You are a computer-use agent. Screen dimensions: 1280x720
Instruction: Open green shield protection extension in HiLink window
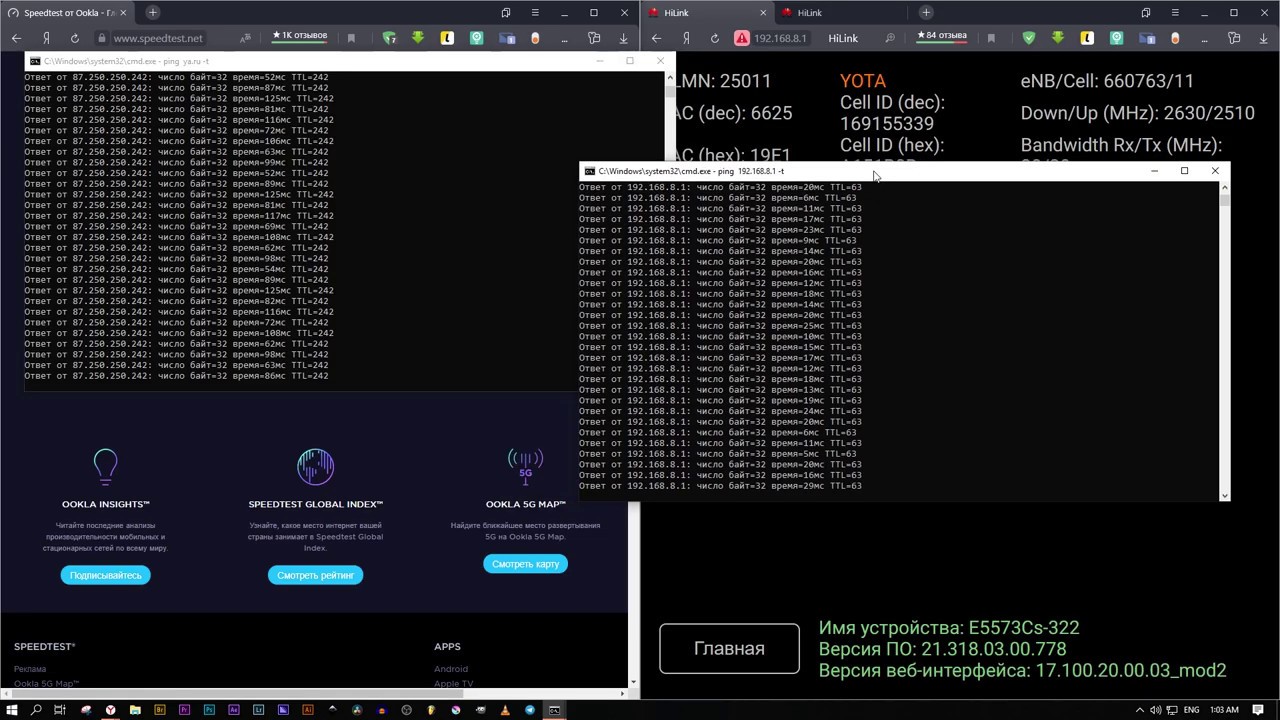click(1029, 38)
